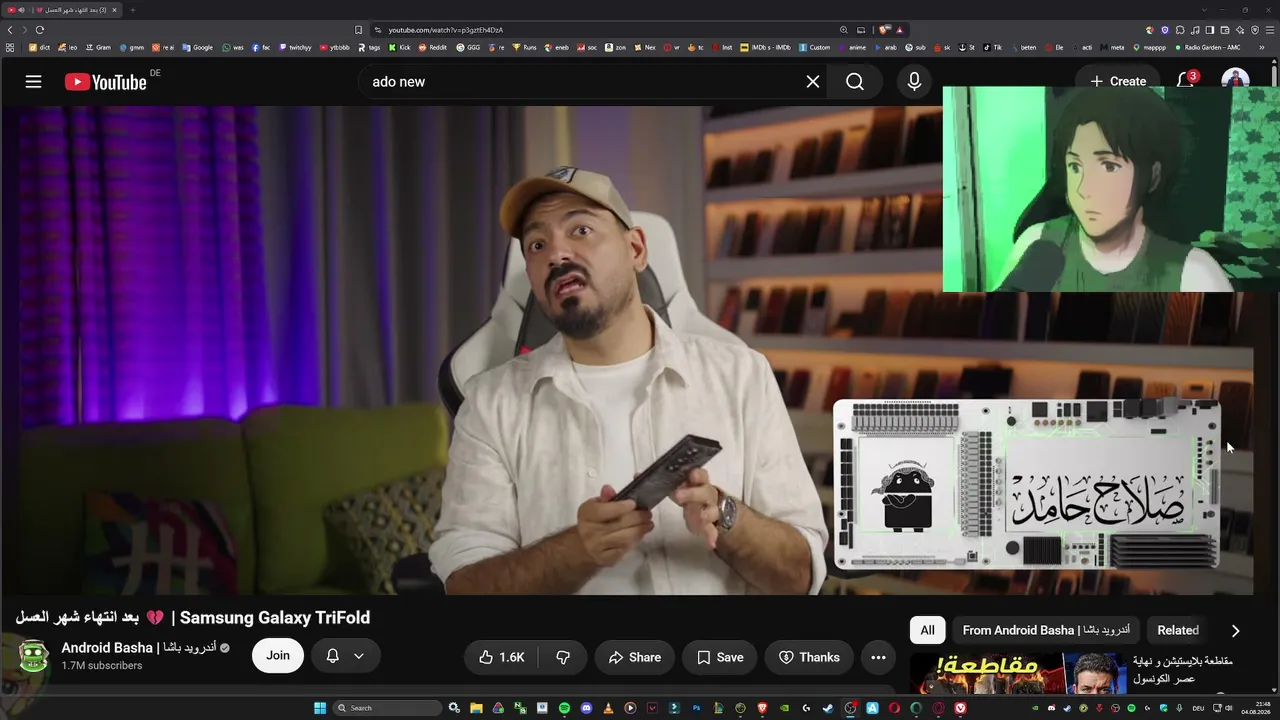Open the 'Kick' bookmark
The height and width of the screenshot is (720, 1280).
[400, 47]
